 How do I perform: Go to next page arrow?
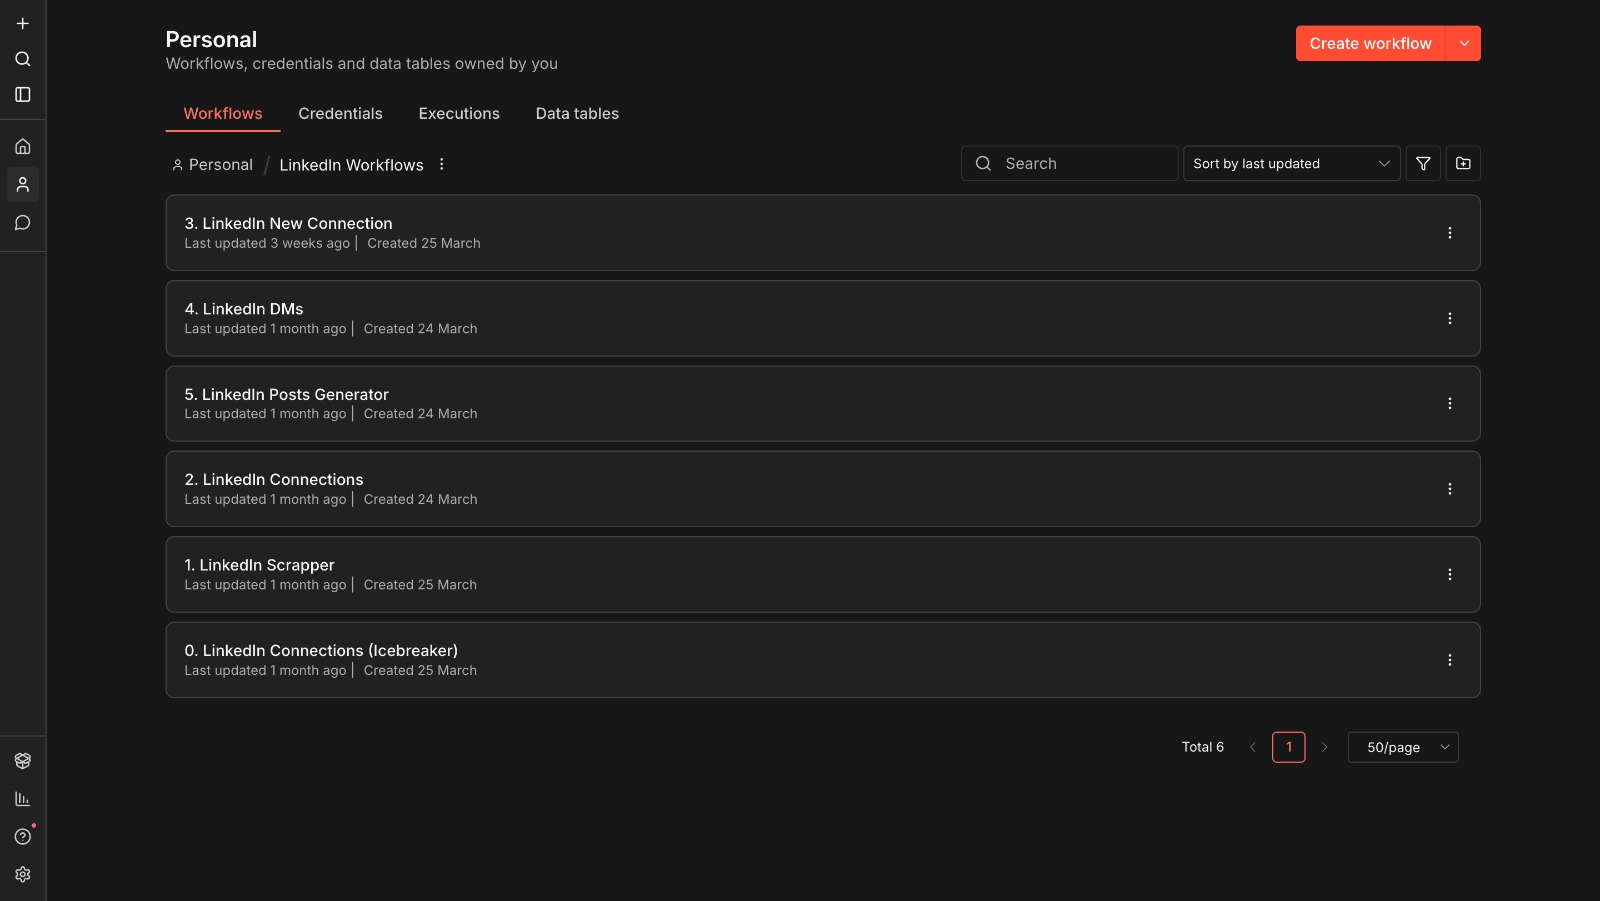click(1324, 748)
